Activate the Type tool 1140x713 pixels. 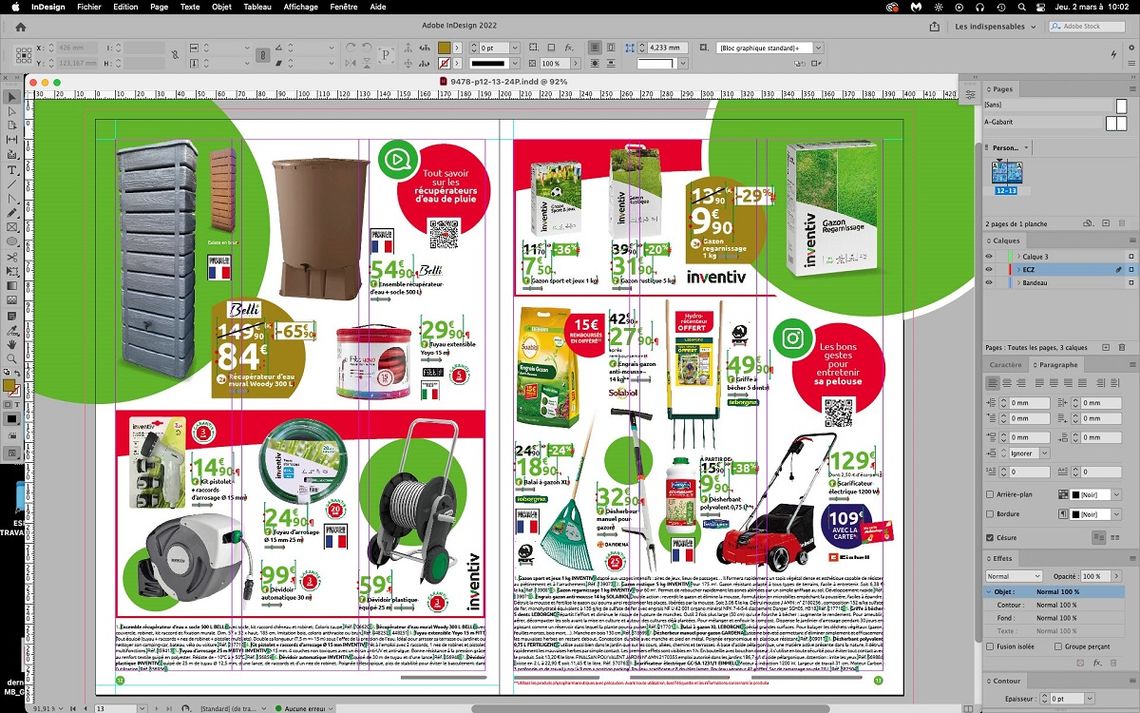coord(11,170)
